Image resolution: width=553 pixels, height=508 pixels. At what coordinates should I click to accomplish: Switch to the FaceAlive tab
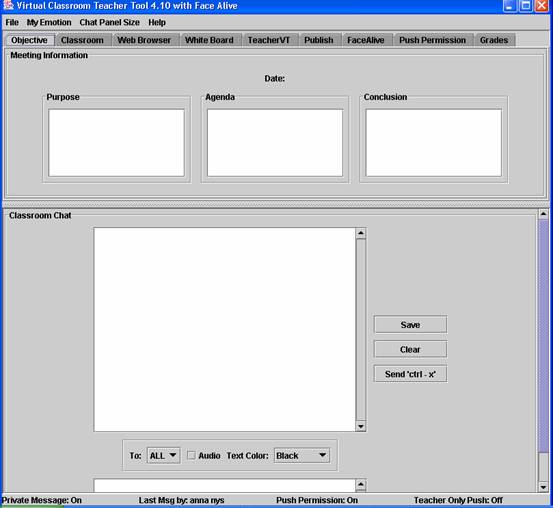(x=366, y=40)
